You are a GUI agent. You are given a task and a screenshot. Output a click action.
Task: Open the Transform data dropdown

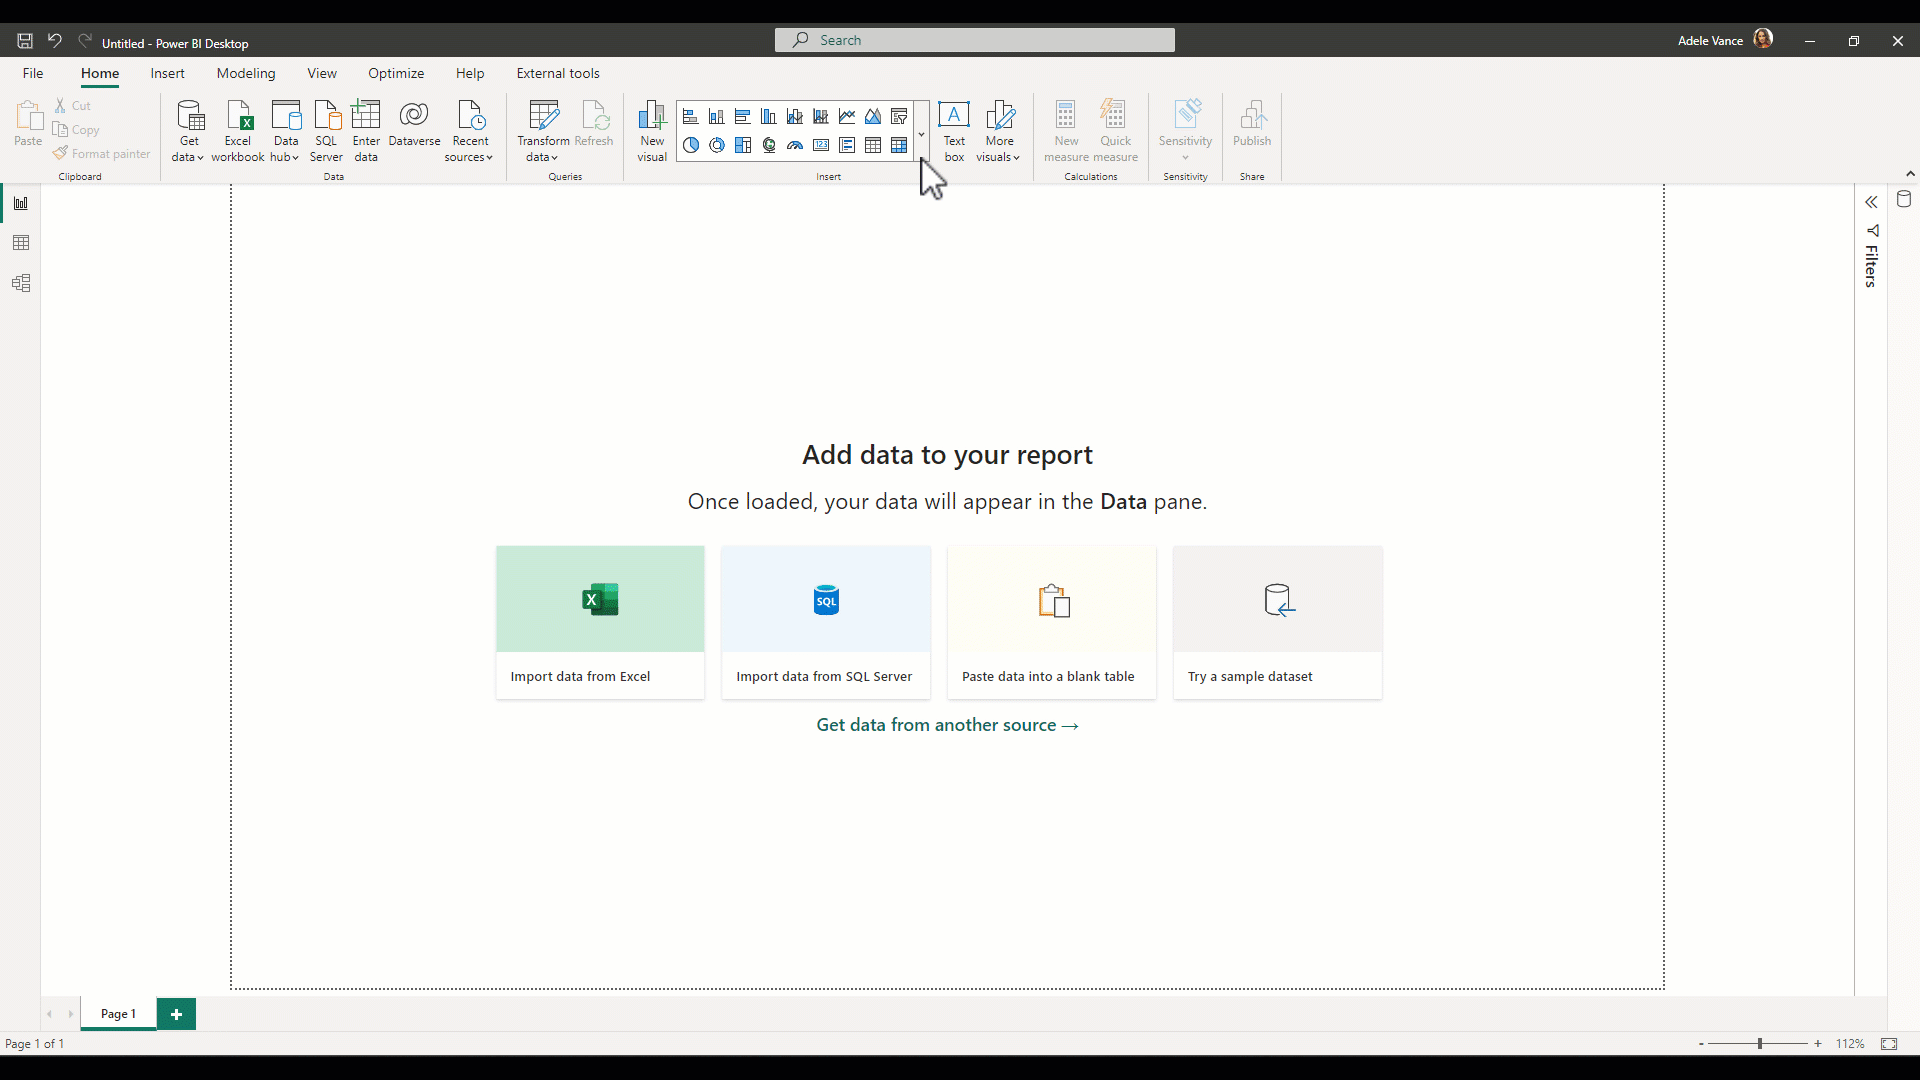543,131
